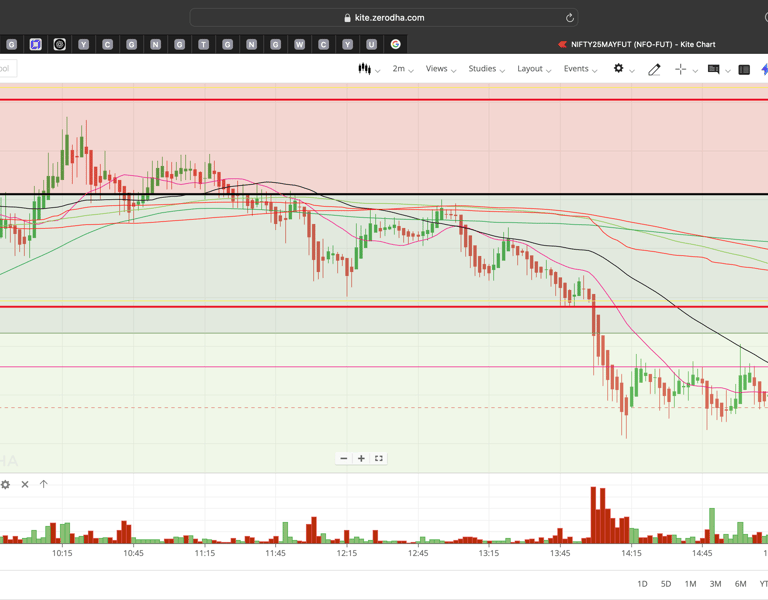Screen dimensions: 768x600
Task: Select the 5D range
Action: [666, 584]
